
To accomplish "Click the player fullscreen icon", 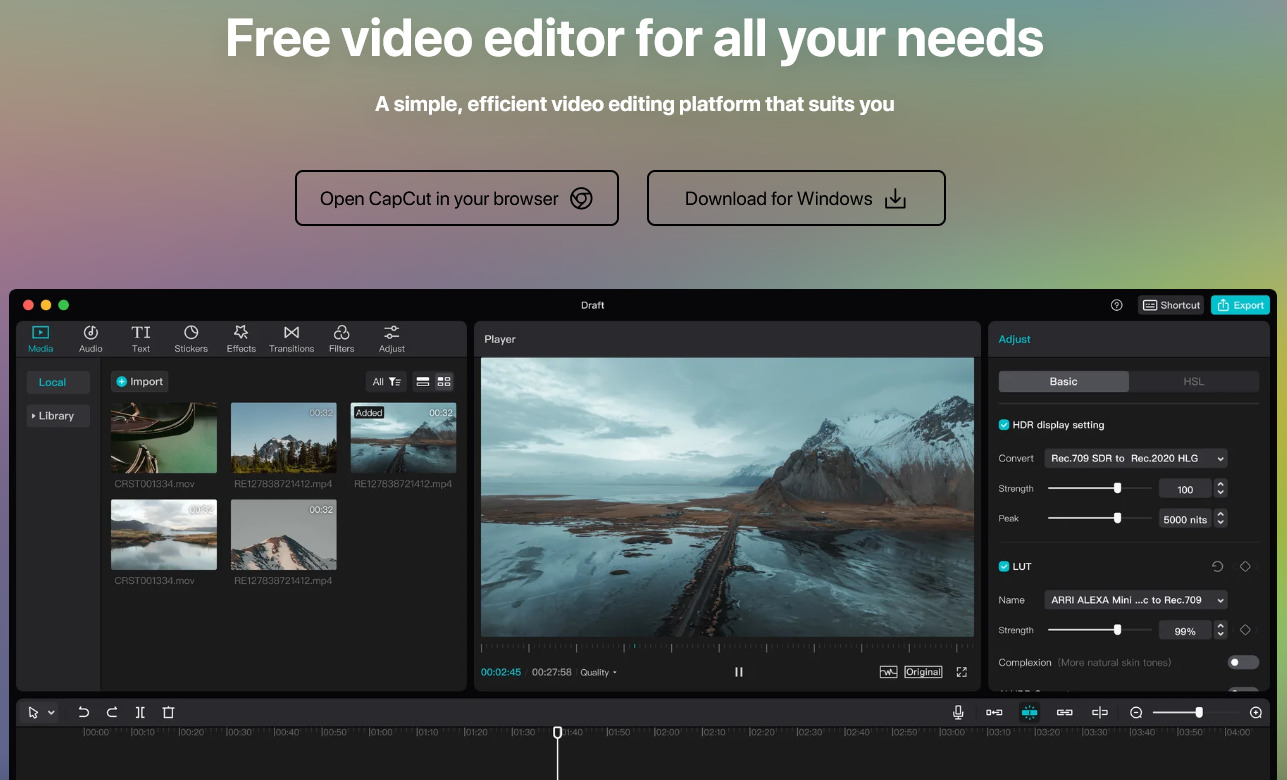I will pyautogui.click(x=962, y=672).
